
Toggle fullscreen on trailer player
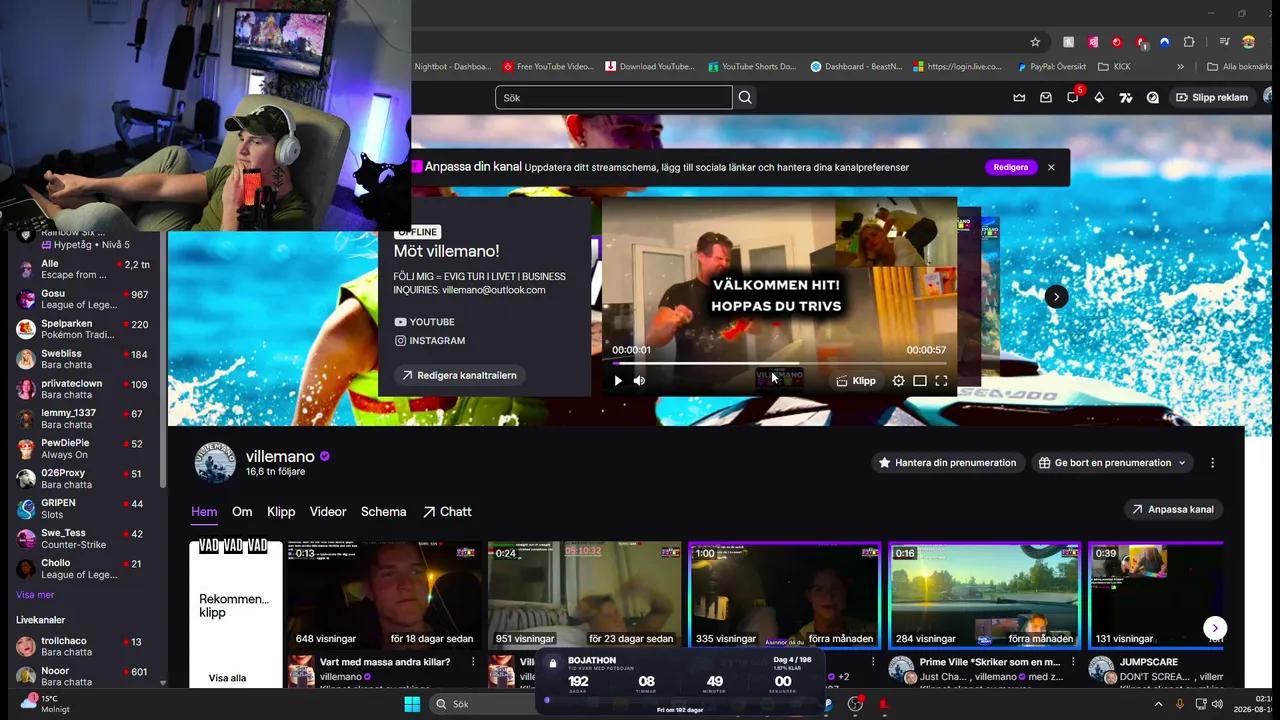point(941,381)
